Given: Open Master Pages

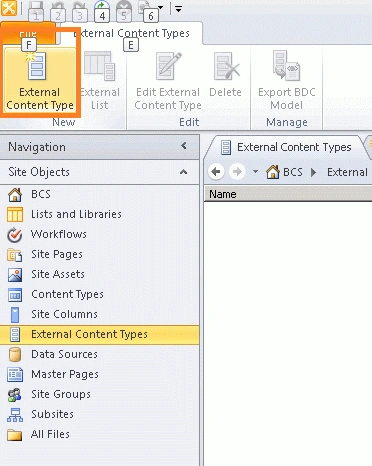Looking at the screenshot, I should click(100, 374).
